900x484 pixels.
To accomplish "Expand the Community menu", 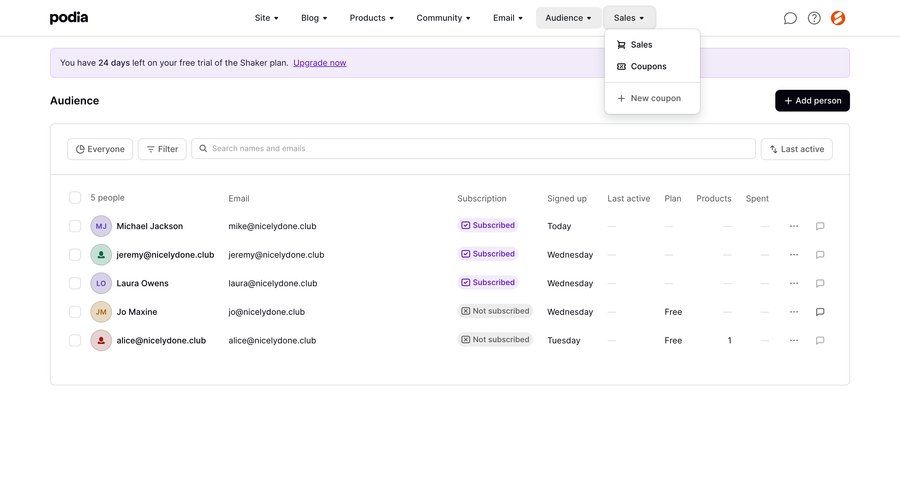I will point(443,18).
